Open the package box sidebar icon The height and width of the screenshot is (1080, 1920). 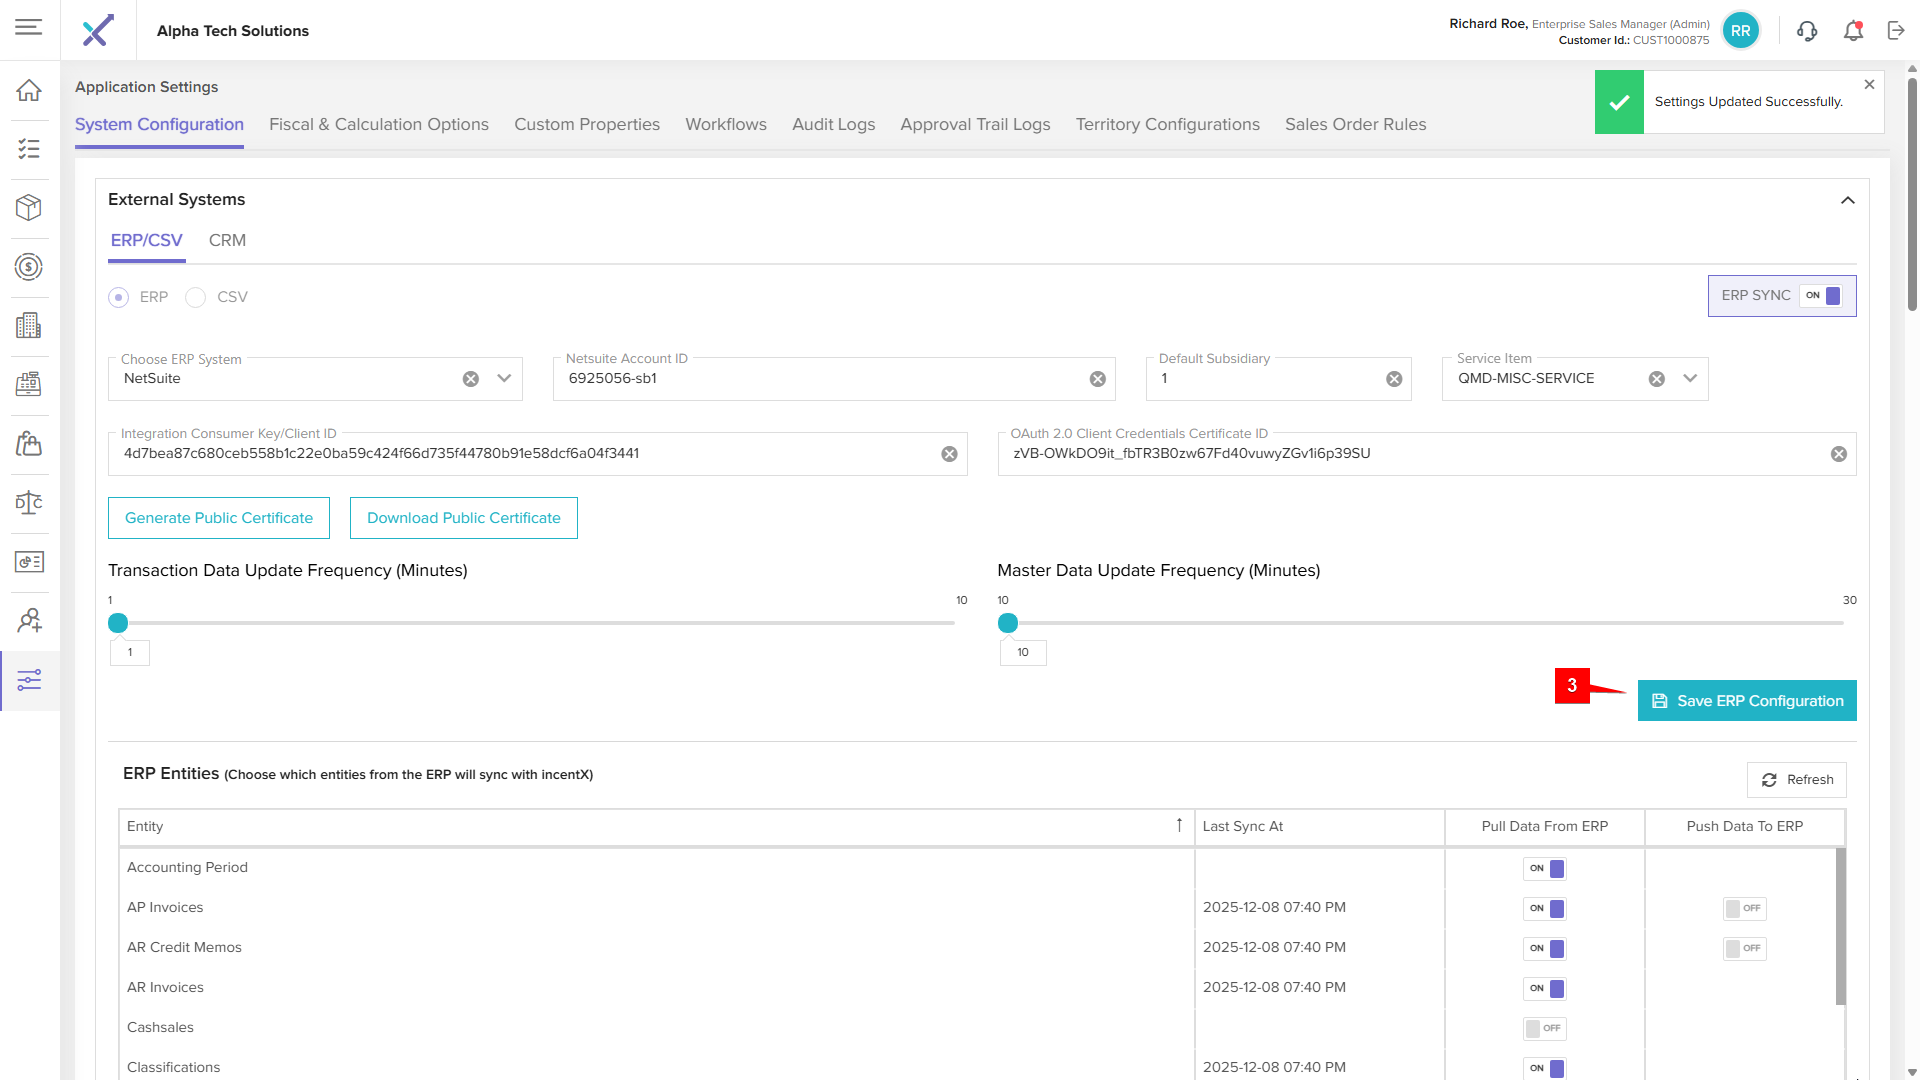tap(29, 208)
